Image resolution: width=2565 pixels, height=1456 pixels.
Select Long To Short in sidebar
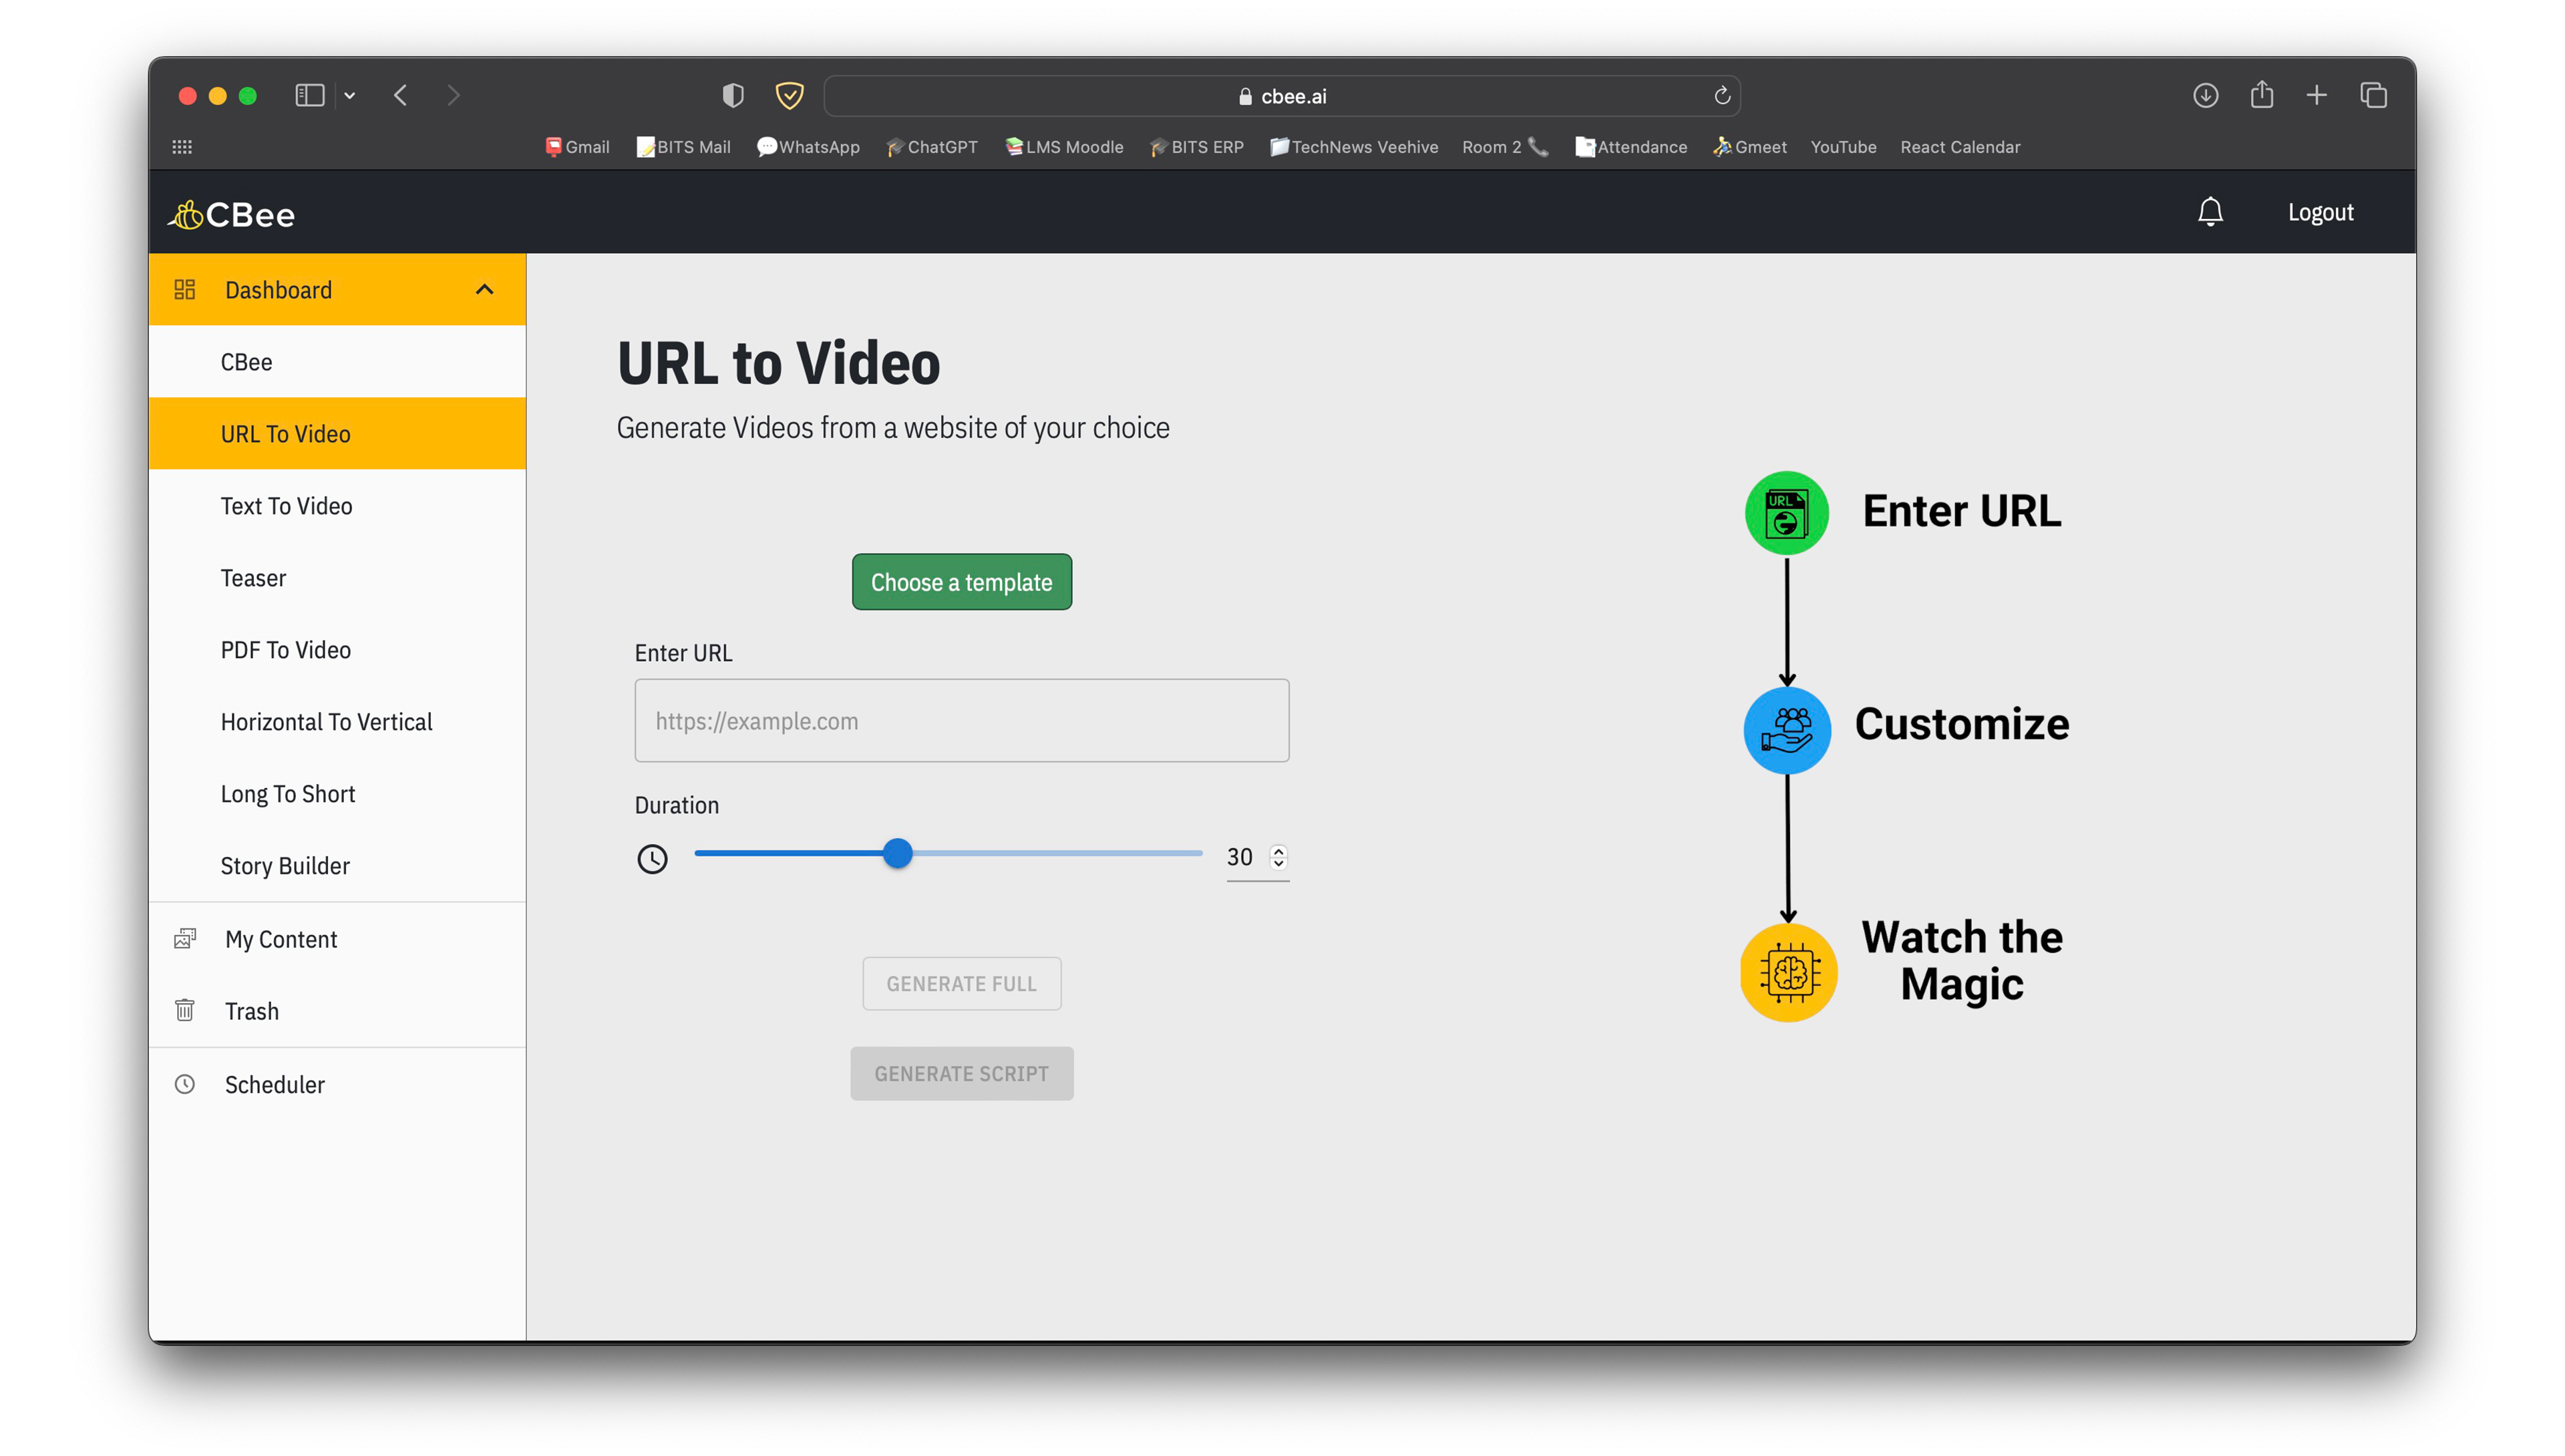[337, 794]
